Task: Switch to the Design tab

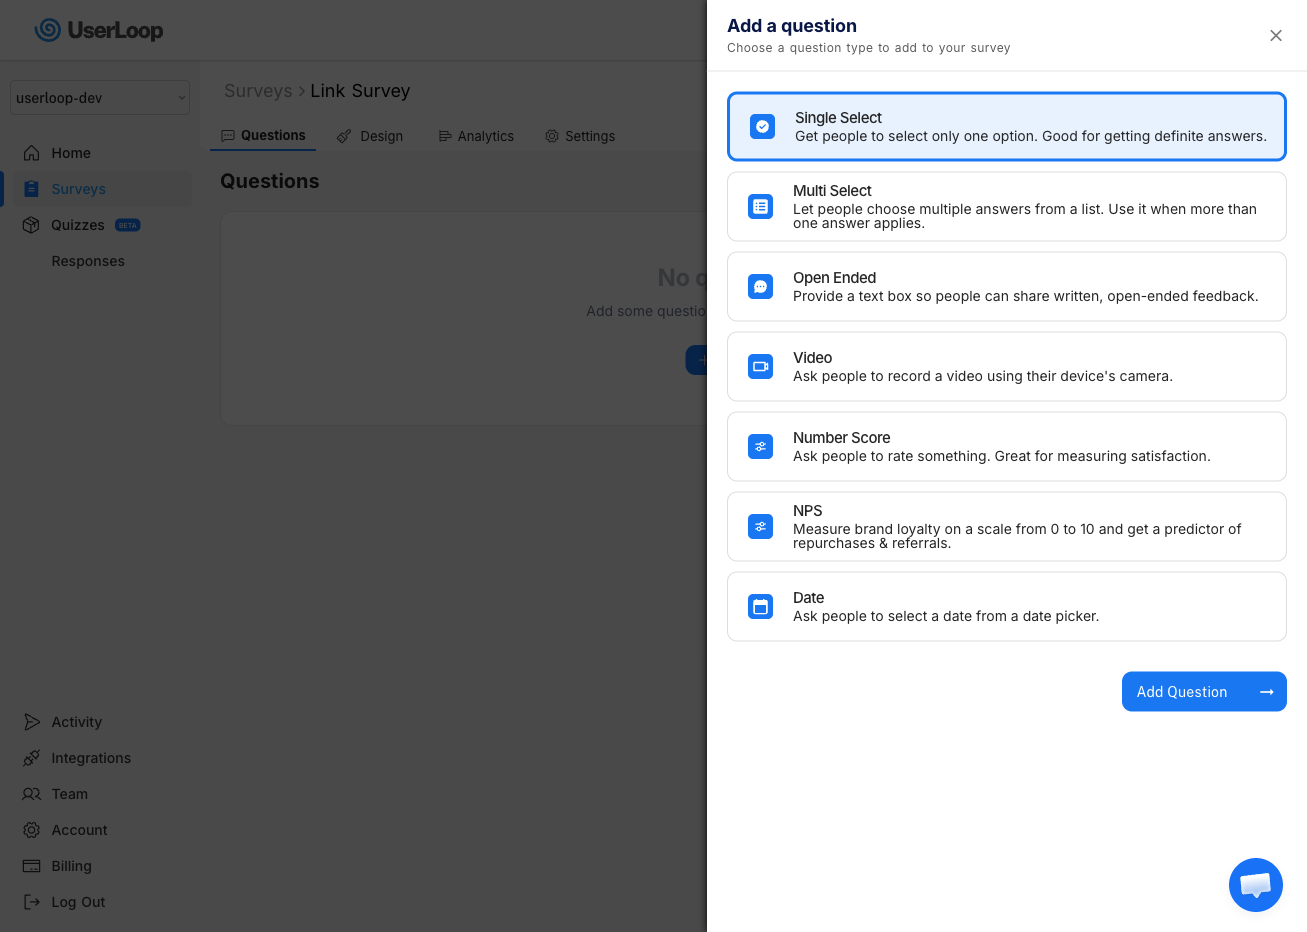Action: [370, 136]
